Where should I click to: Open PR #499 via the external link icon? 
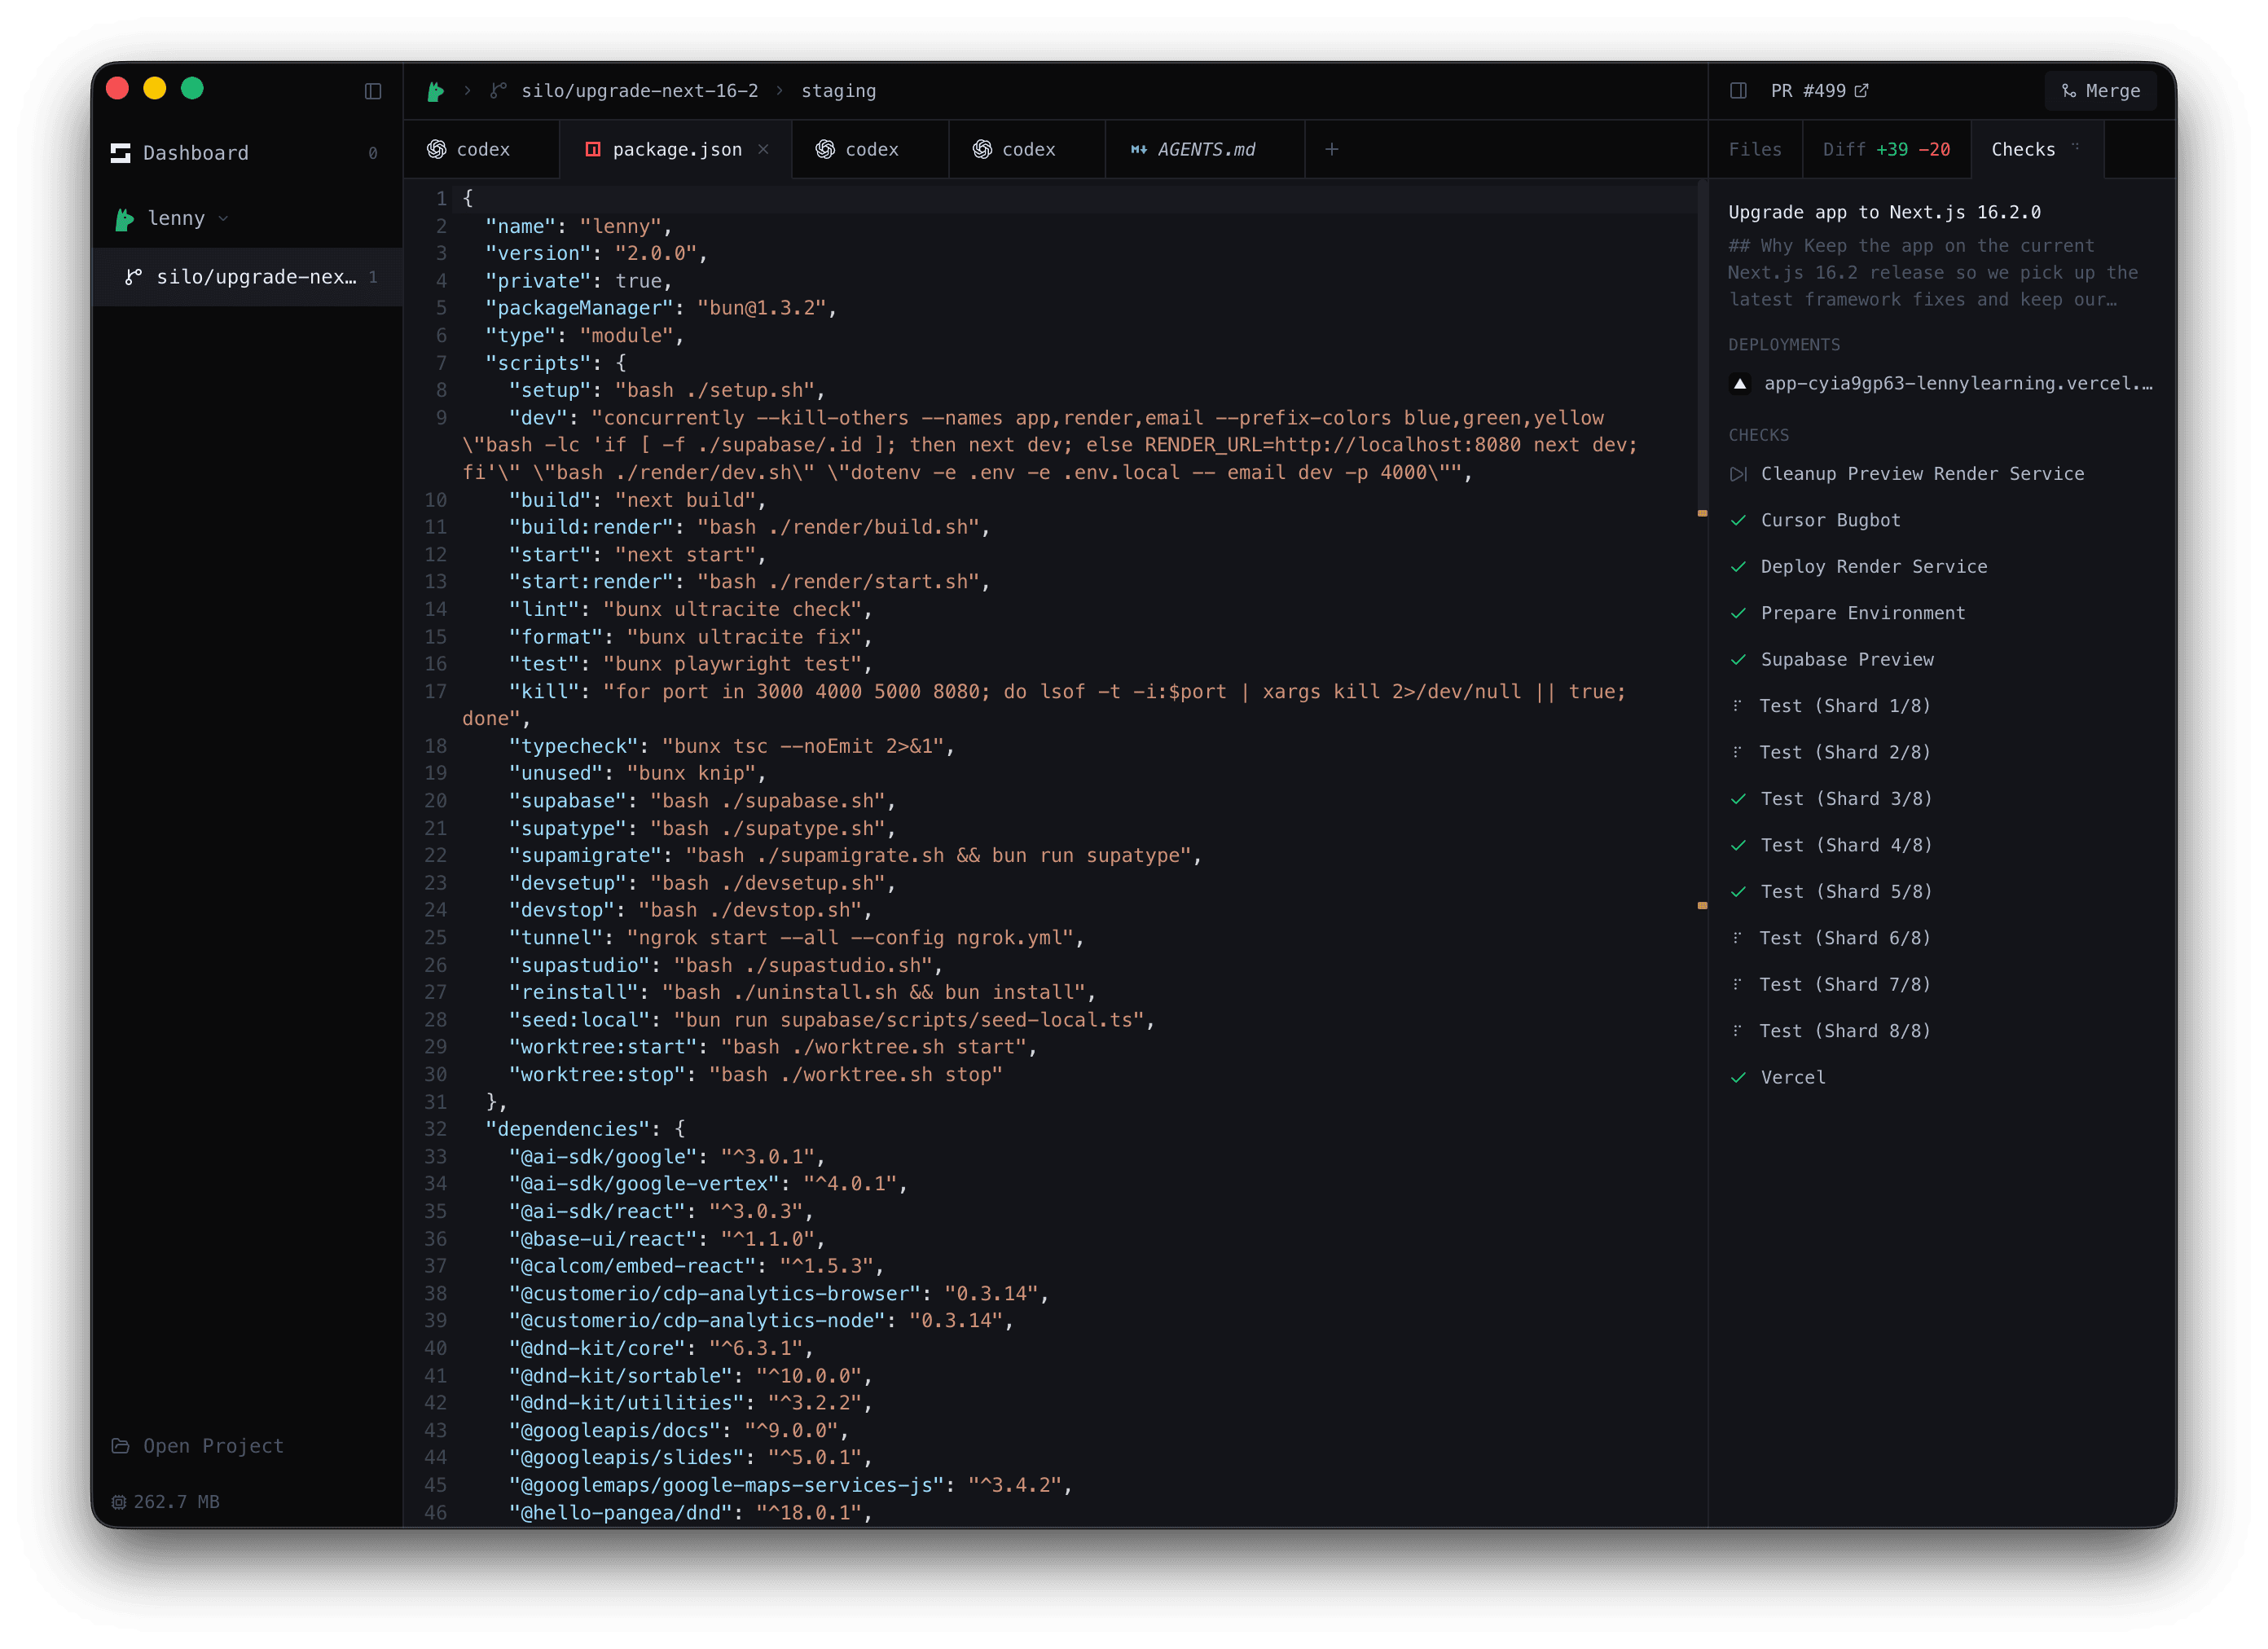pos(1863,90)
